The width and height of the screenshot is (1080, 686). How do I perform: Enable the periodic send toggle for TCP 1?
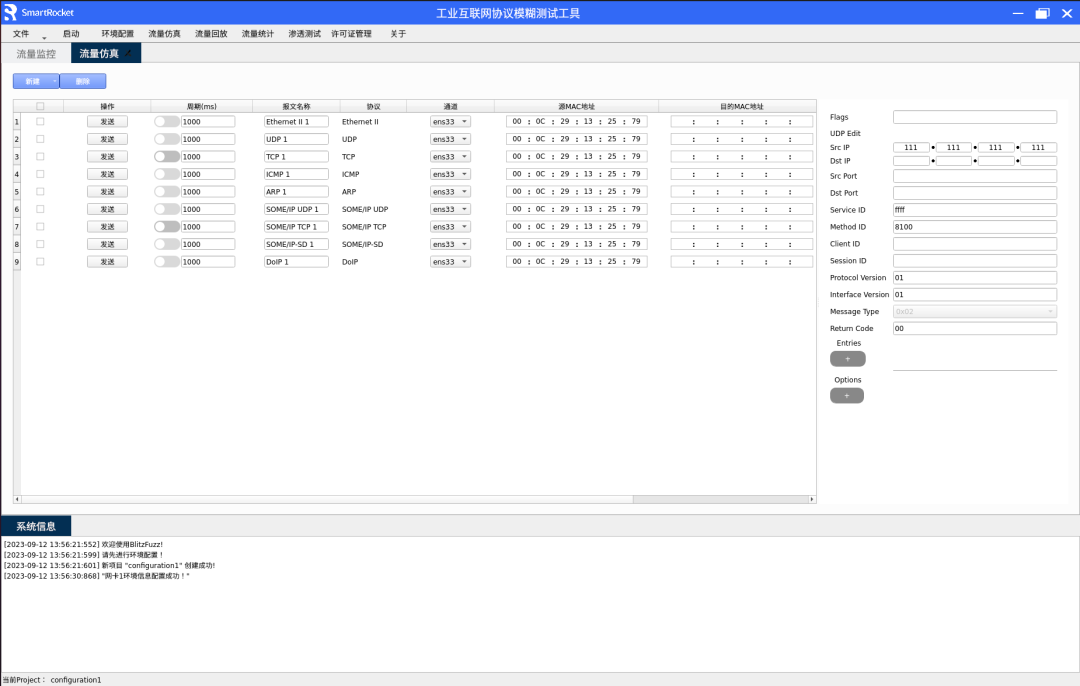tap(166, 157)
